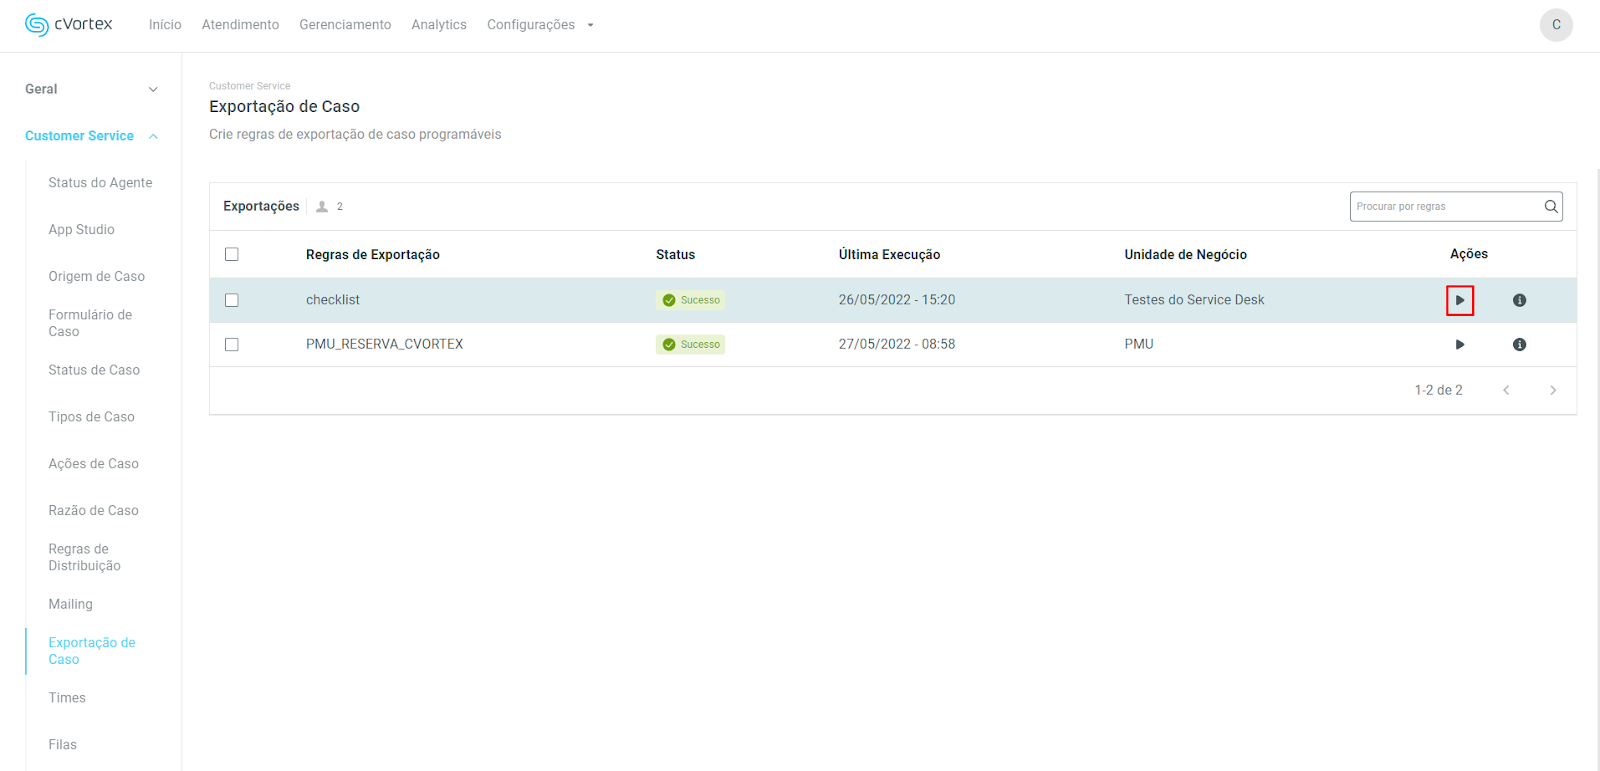Run the checklist export rule

coord(1459,300)
